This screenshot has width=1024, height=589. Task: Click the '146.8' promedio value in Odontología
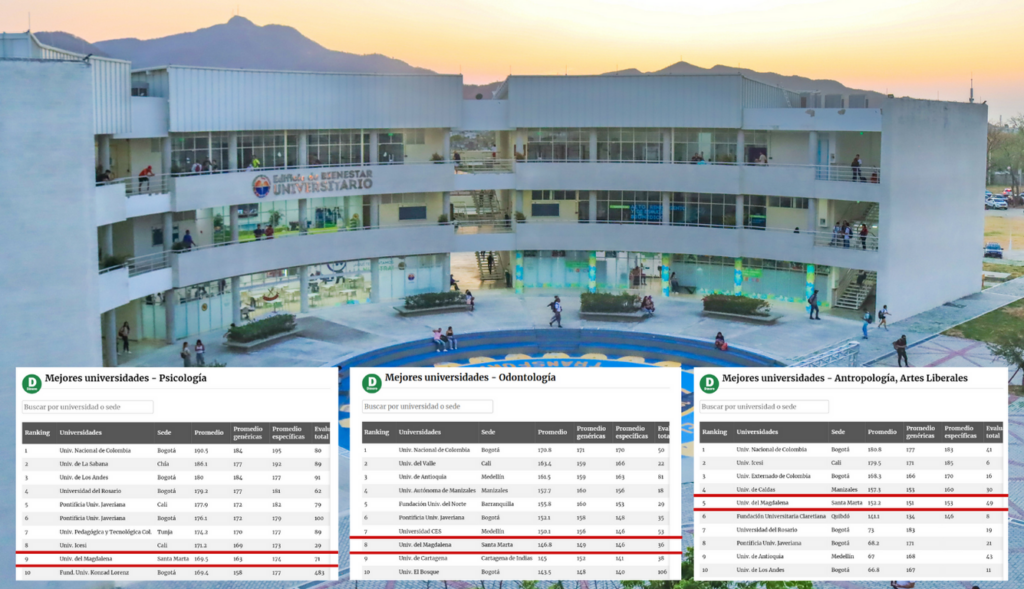[545, 545]
